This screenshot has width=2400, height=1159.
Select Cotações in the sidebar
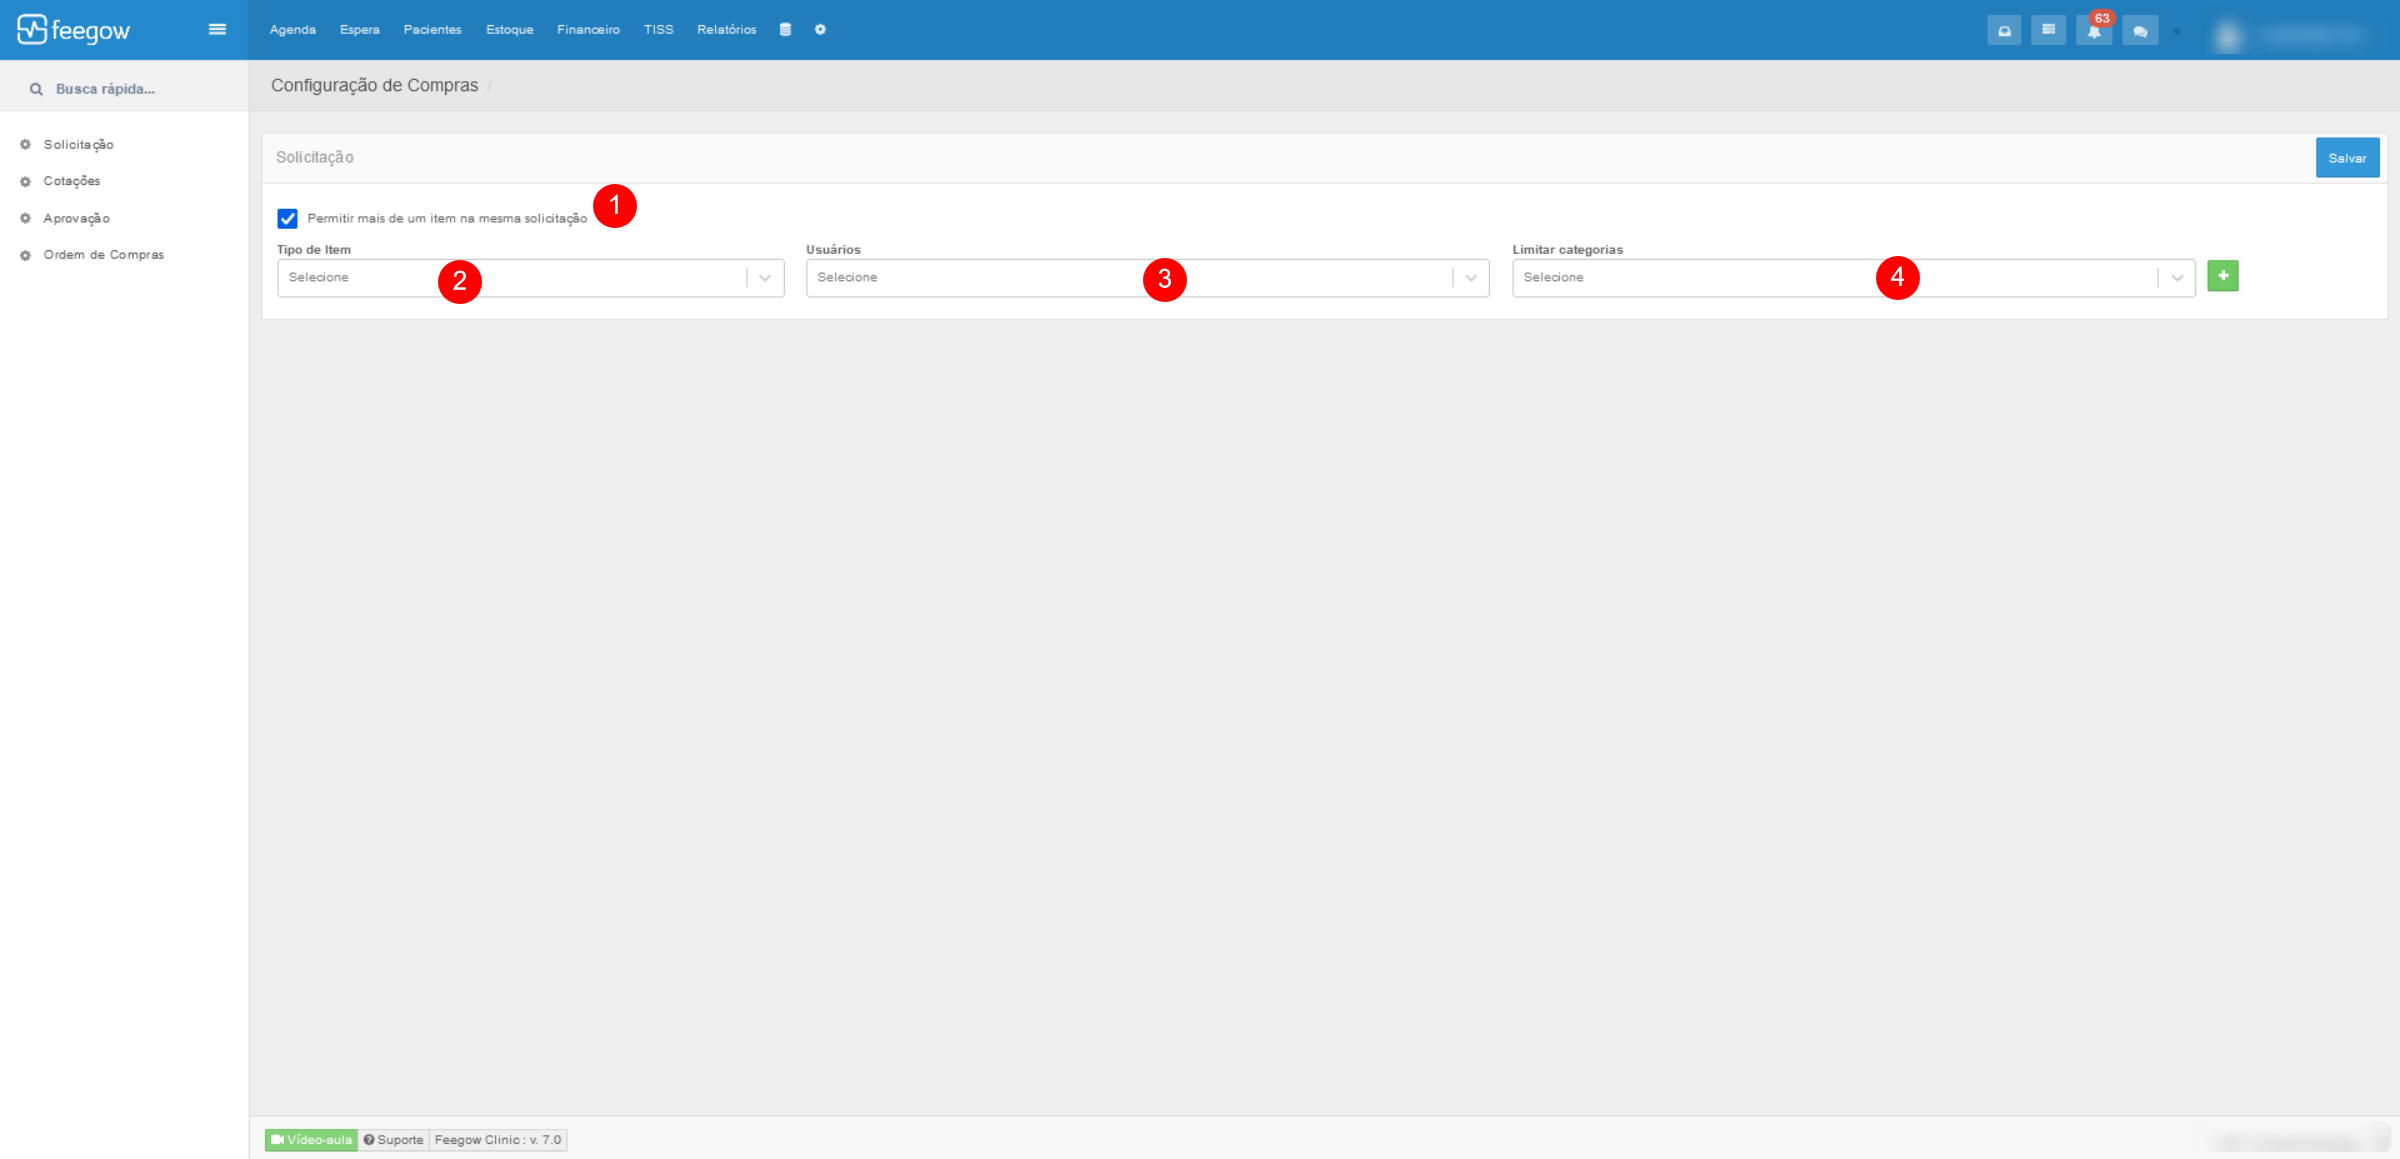pyautogui.click(x=72, y=181)
